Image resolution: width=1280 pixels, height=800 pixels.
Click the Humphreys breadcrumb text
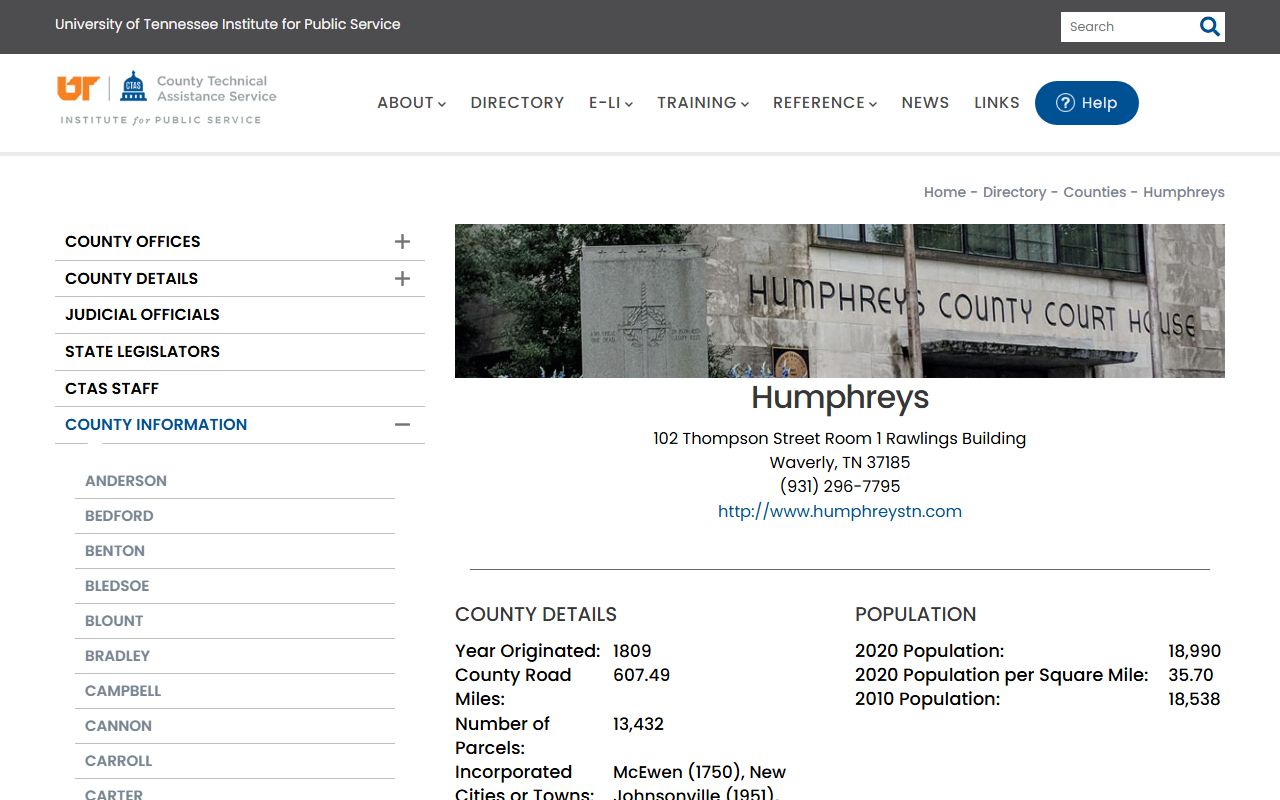click(1184, 192)
